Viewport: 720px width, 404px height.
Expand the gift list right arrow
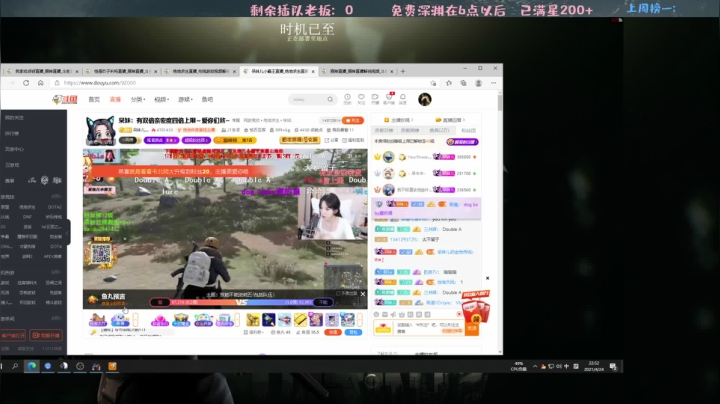[x=360, y=319]
